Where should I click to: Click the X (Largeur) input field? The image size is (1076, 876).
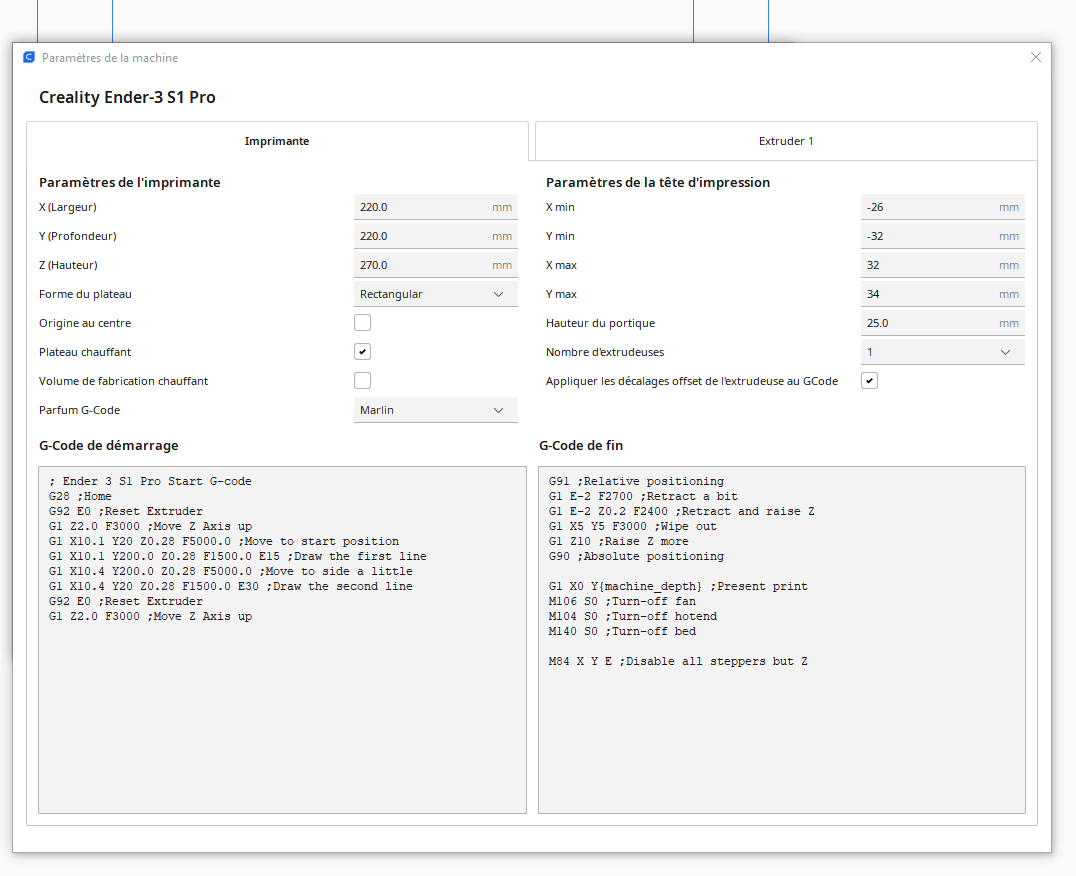point(422,207)
